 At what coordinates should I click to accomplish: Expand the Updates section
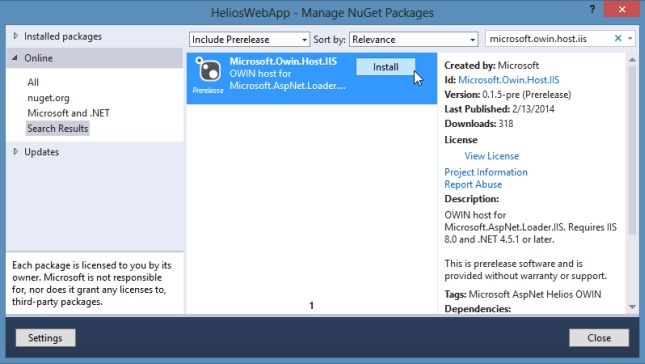(16, 152)
